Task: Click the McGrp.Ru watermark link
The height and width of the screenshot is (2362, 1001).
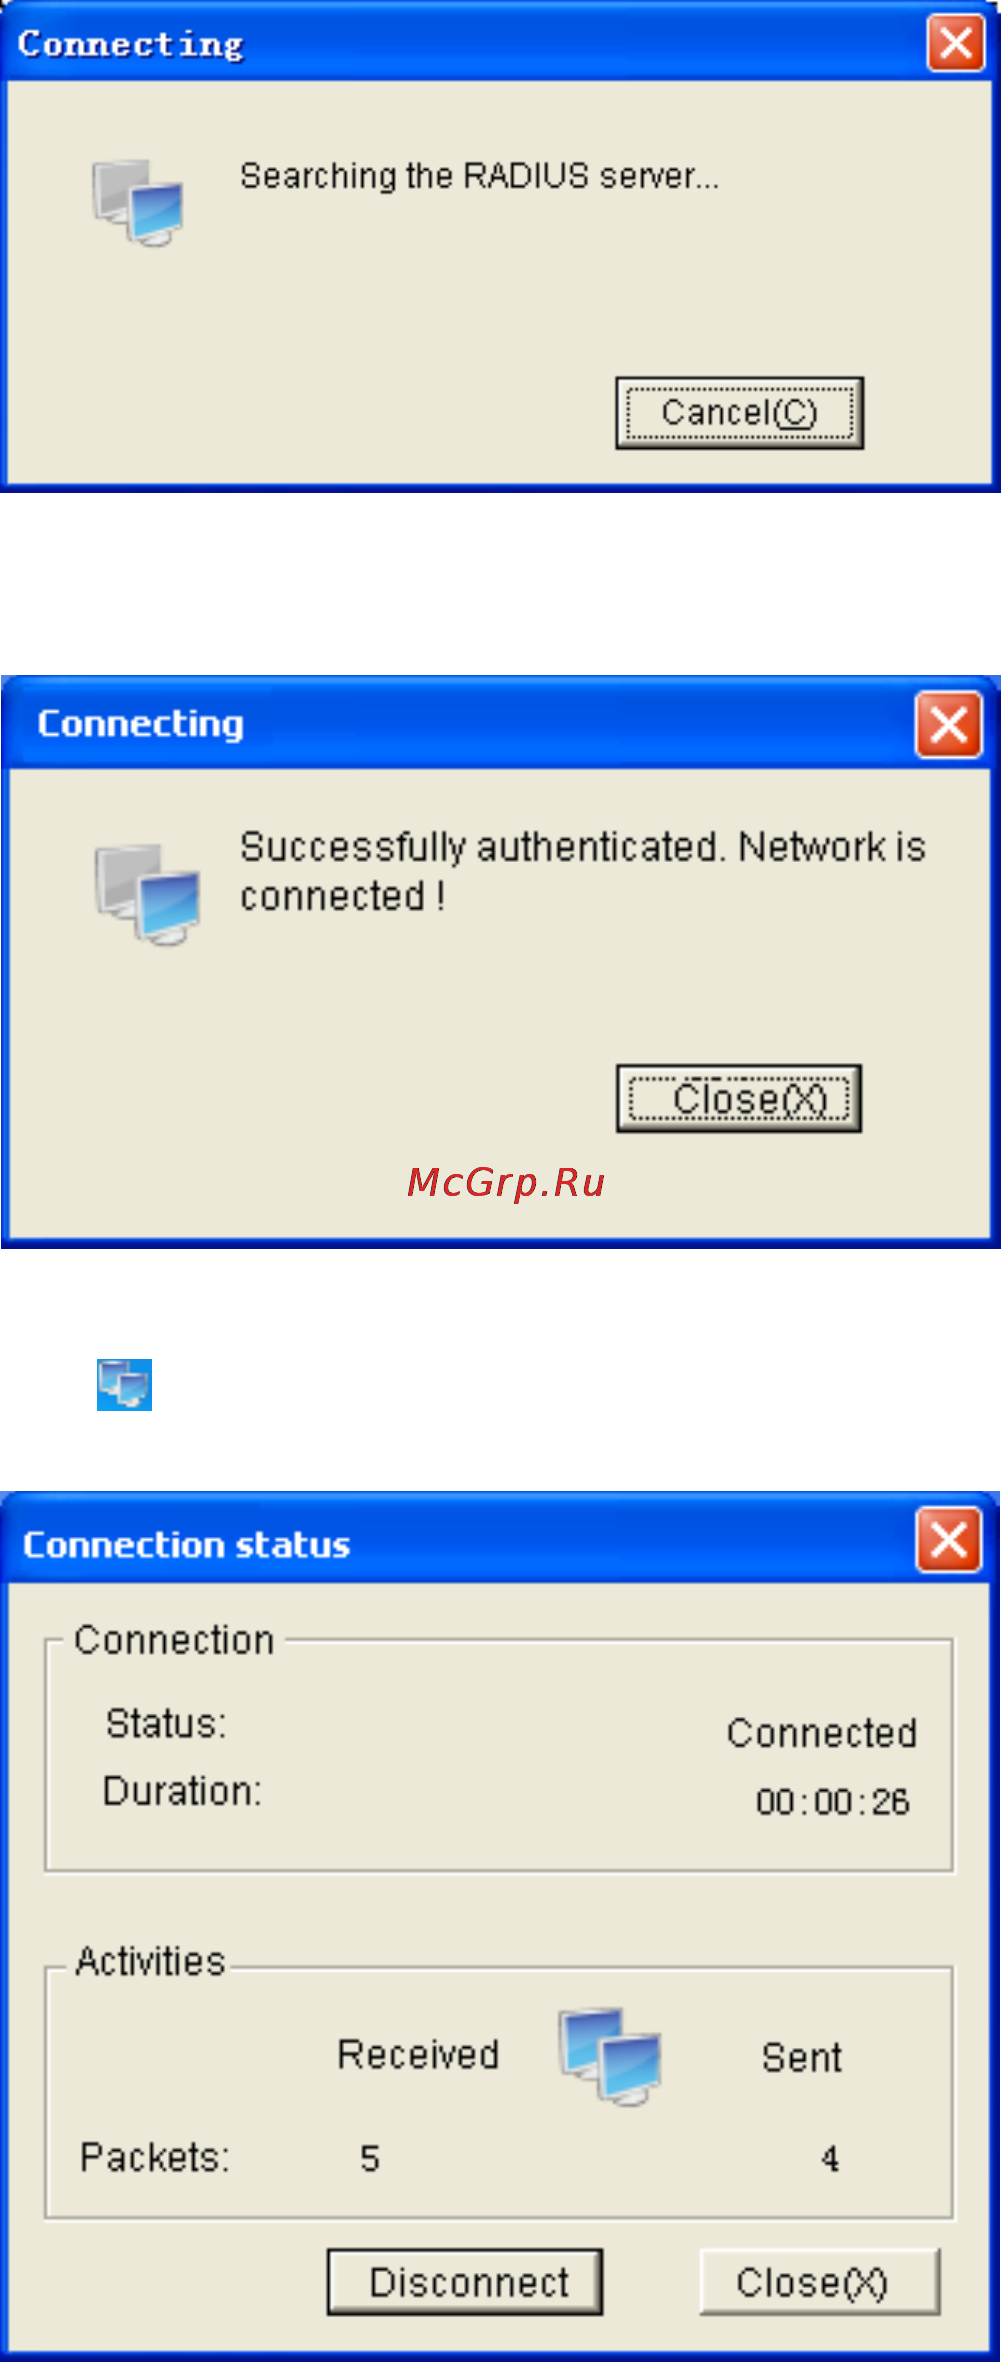Action: pyautogui.click(x=506, y=1182)
